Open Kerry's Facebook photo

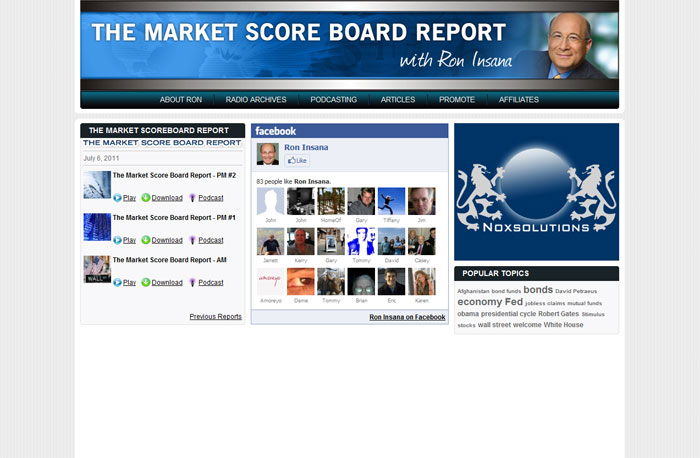pyautogui.click(x=301, y=241)
